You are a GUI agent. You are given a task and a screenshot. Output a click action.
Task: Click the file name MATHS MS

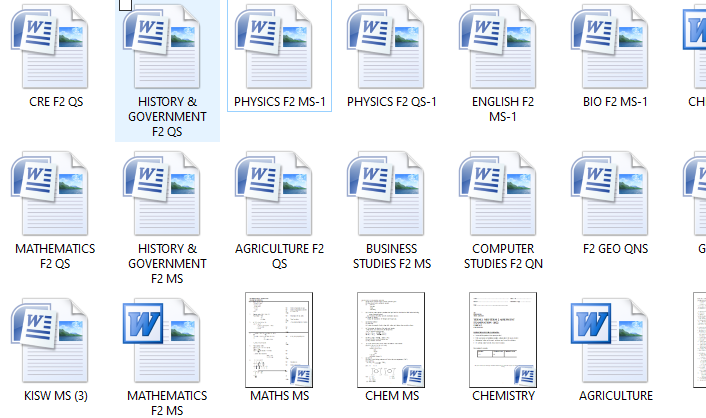(280, 395)
